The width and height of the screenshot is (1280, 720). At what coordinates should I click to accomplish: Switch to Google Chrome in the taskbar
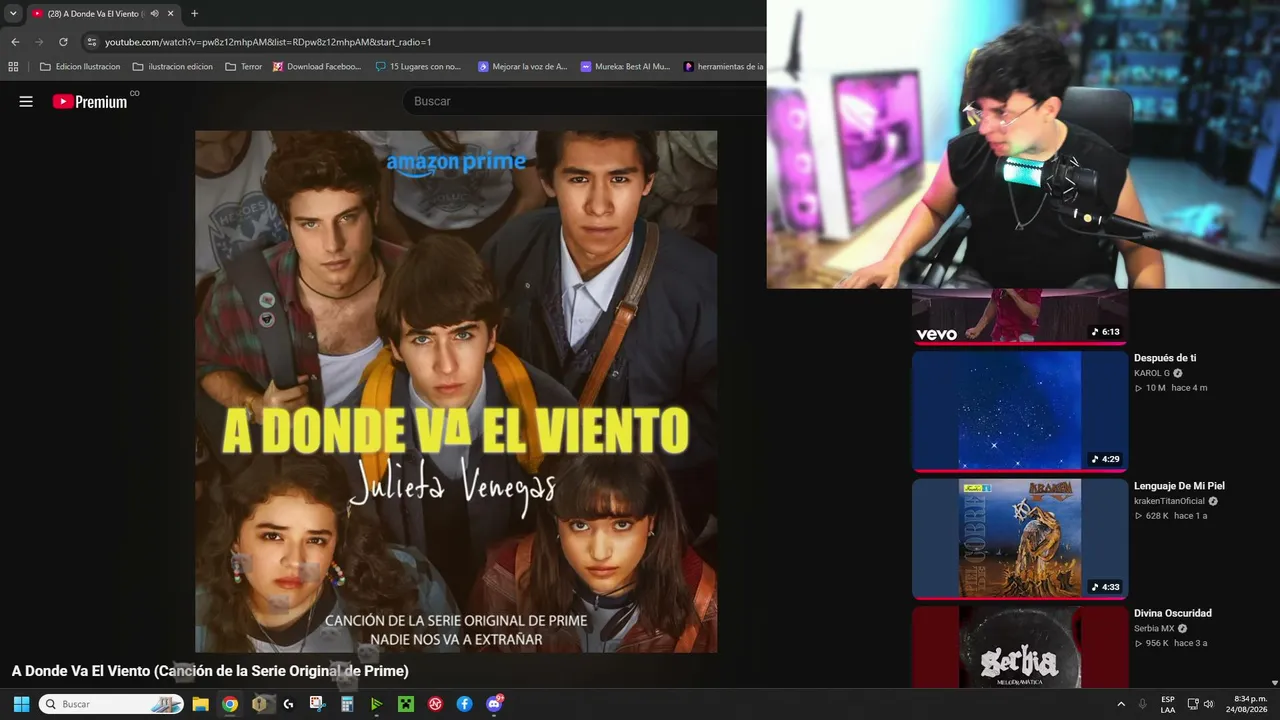(x=230, y=704)
